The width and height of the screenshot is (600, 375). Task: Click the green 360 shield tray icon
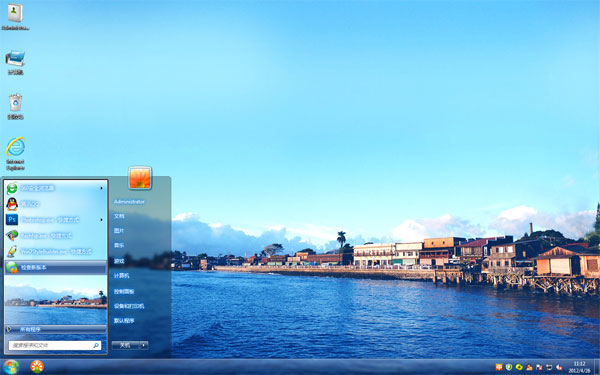point(509,367)
